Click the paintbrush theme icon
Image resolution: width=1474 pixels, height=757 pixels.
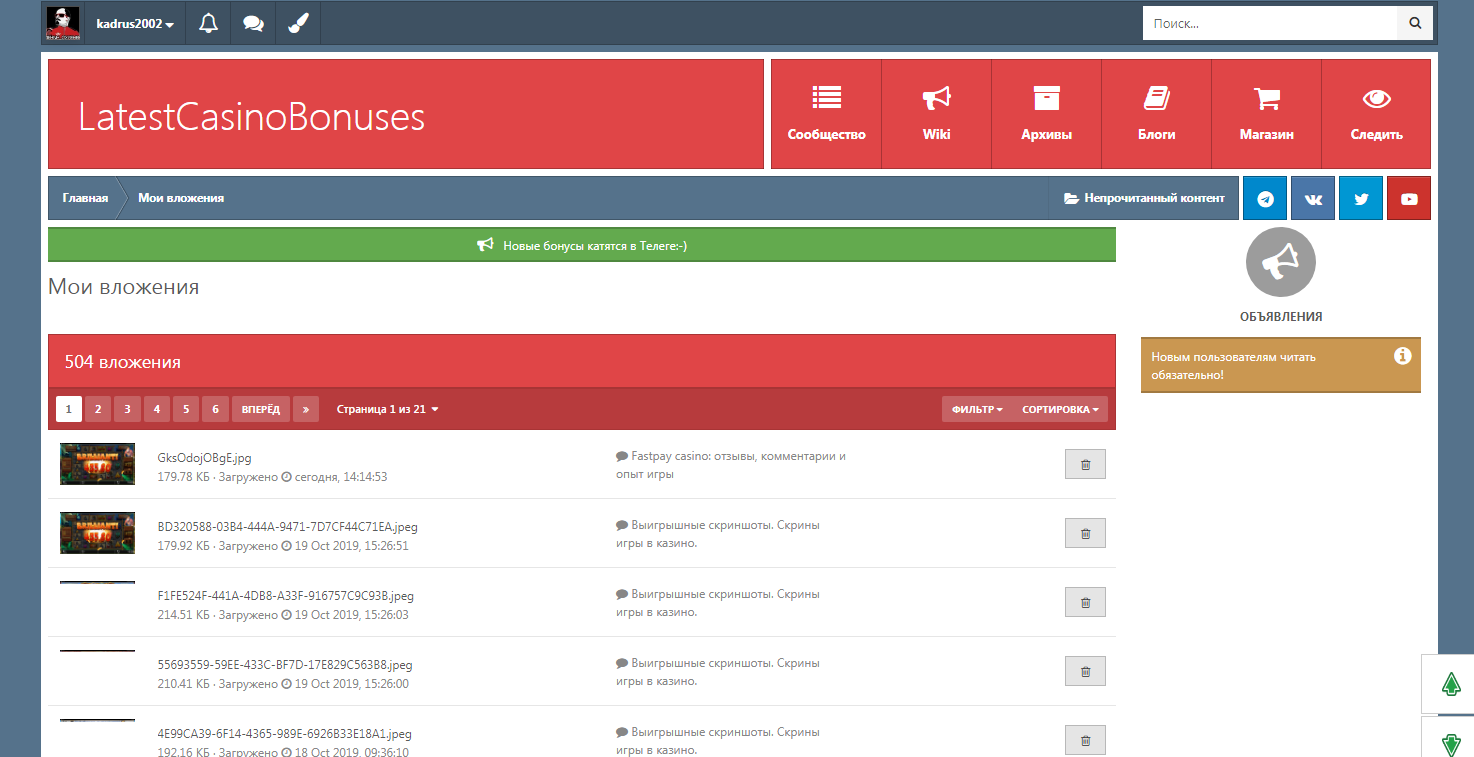point(298,23)
